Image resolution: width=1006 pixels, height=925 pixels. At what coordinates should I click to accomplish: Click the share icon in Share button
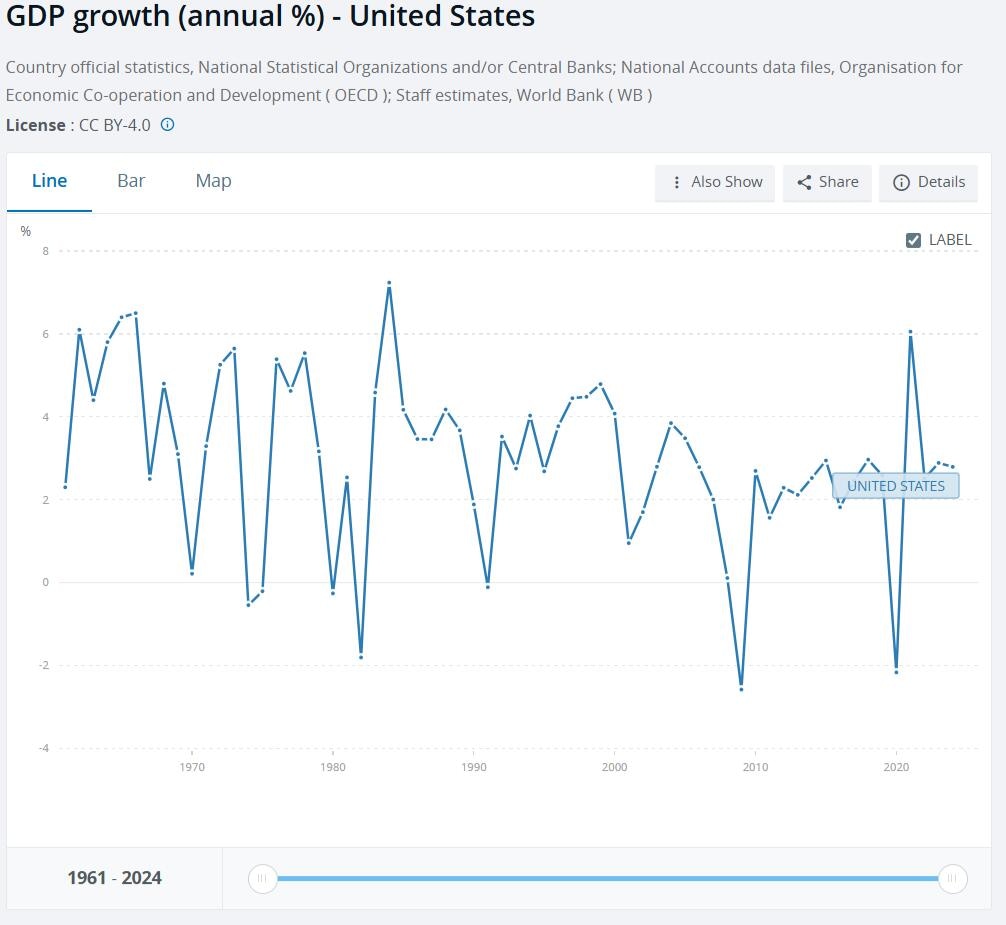(x=804, y=182)
